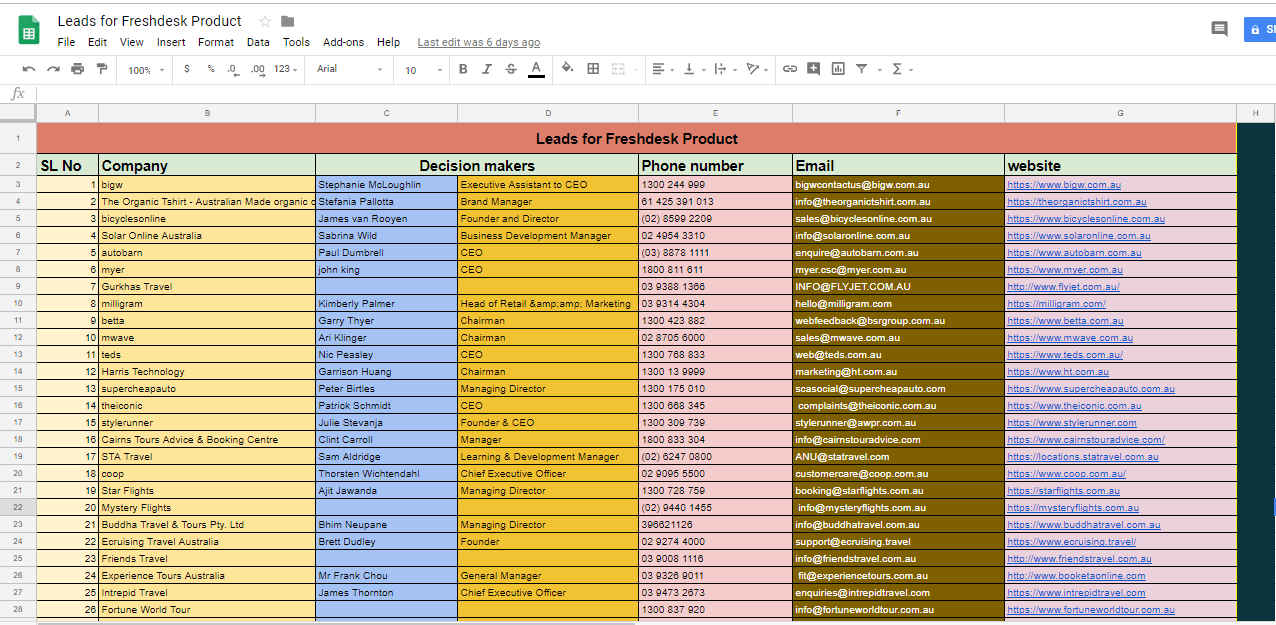The height and width of the screenshot is (625, 1276).
Task: Apply strikethrough formatting
Action: [x=511, y=69]
